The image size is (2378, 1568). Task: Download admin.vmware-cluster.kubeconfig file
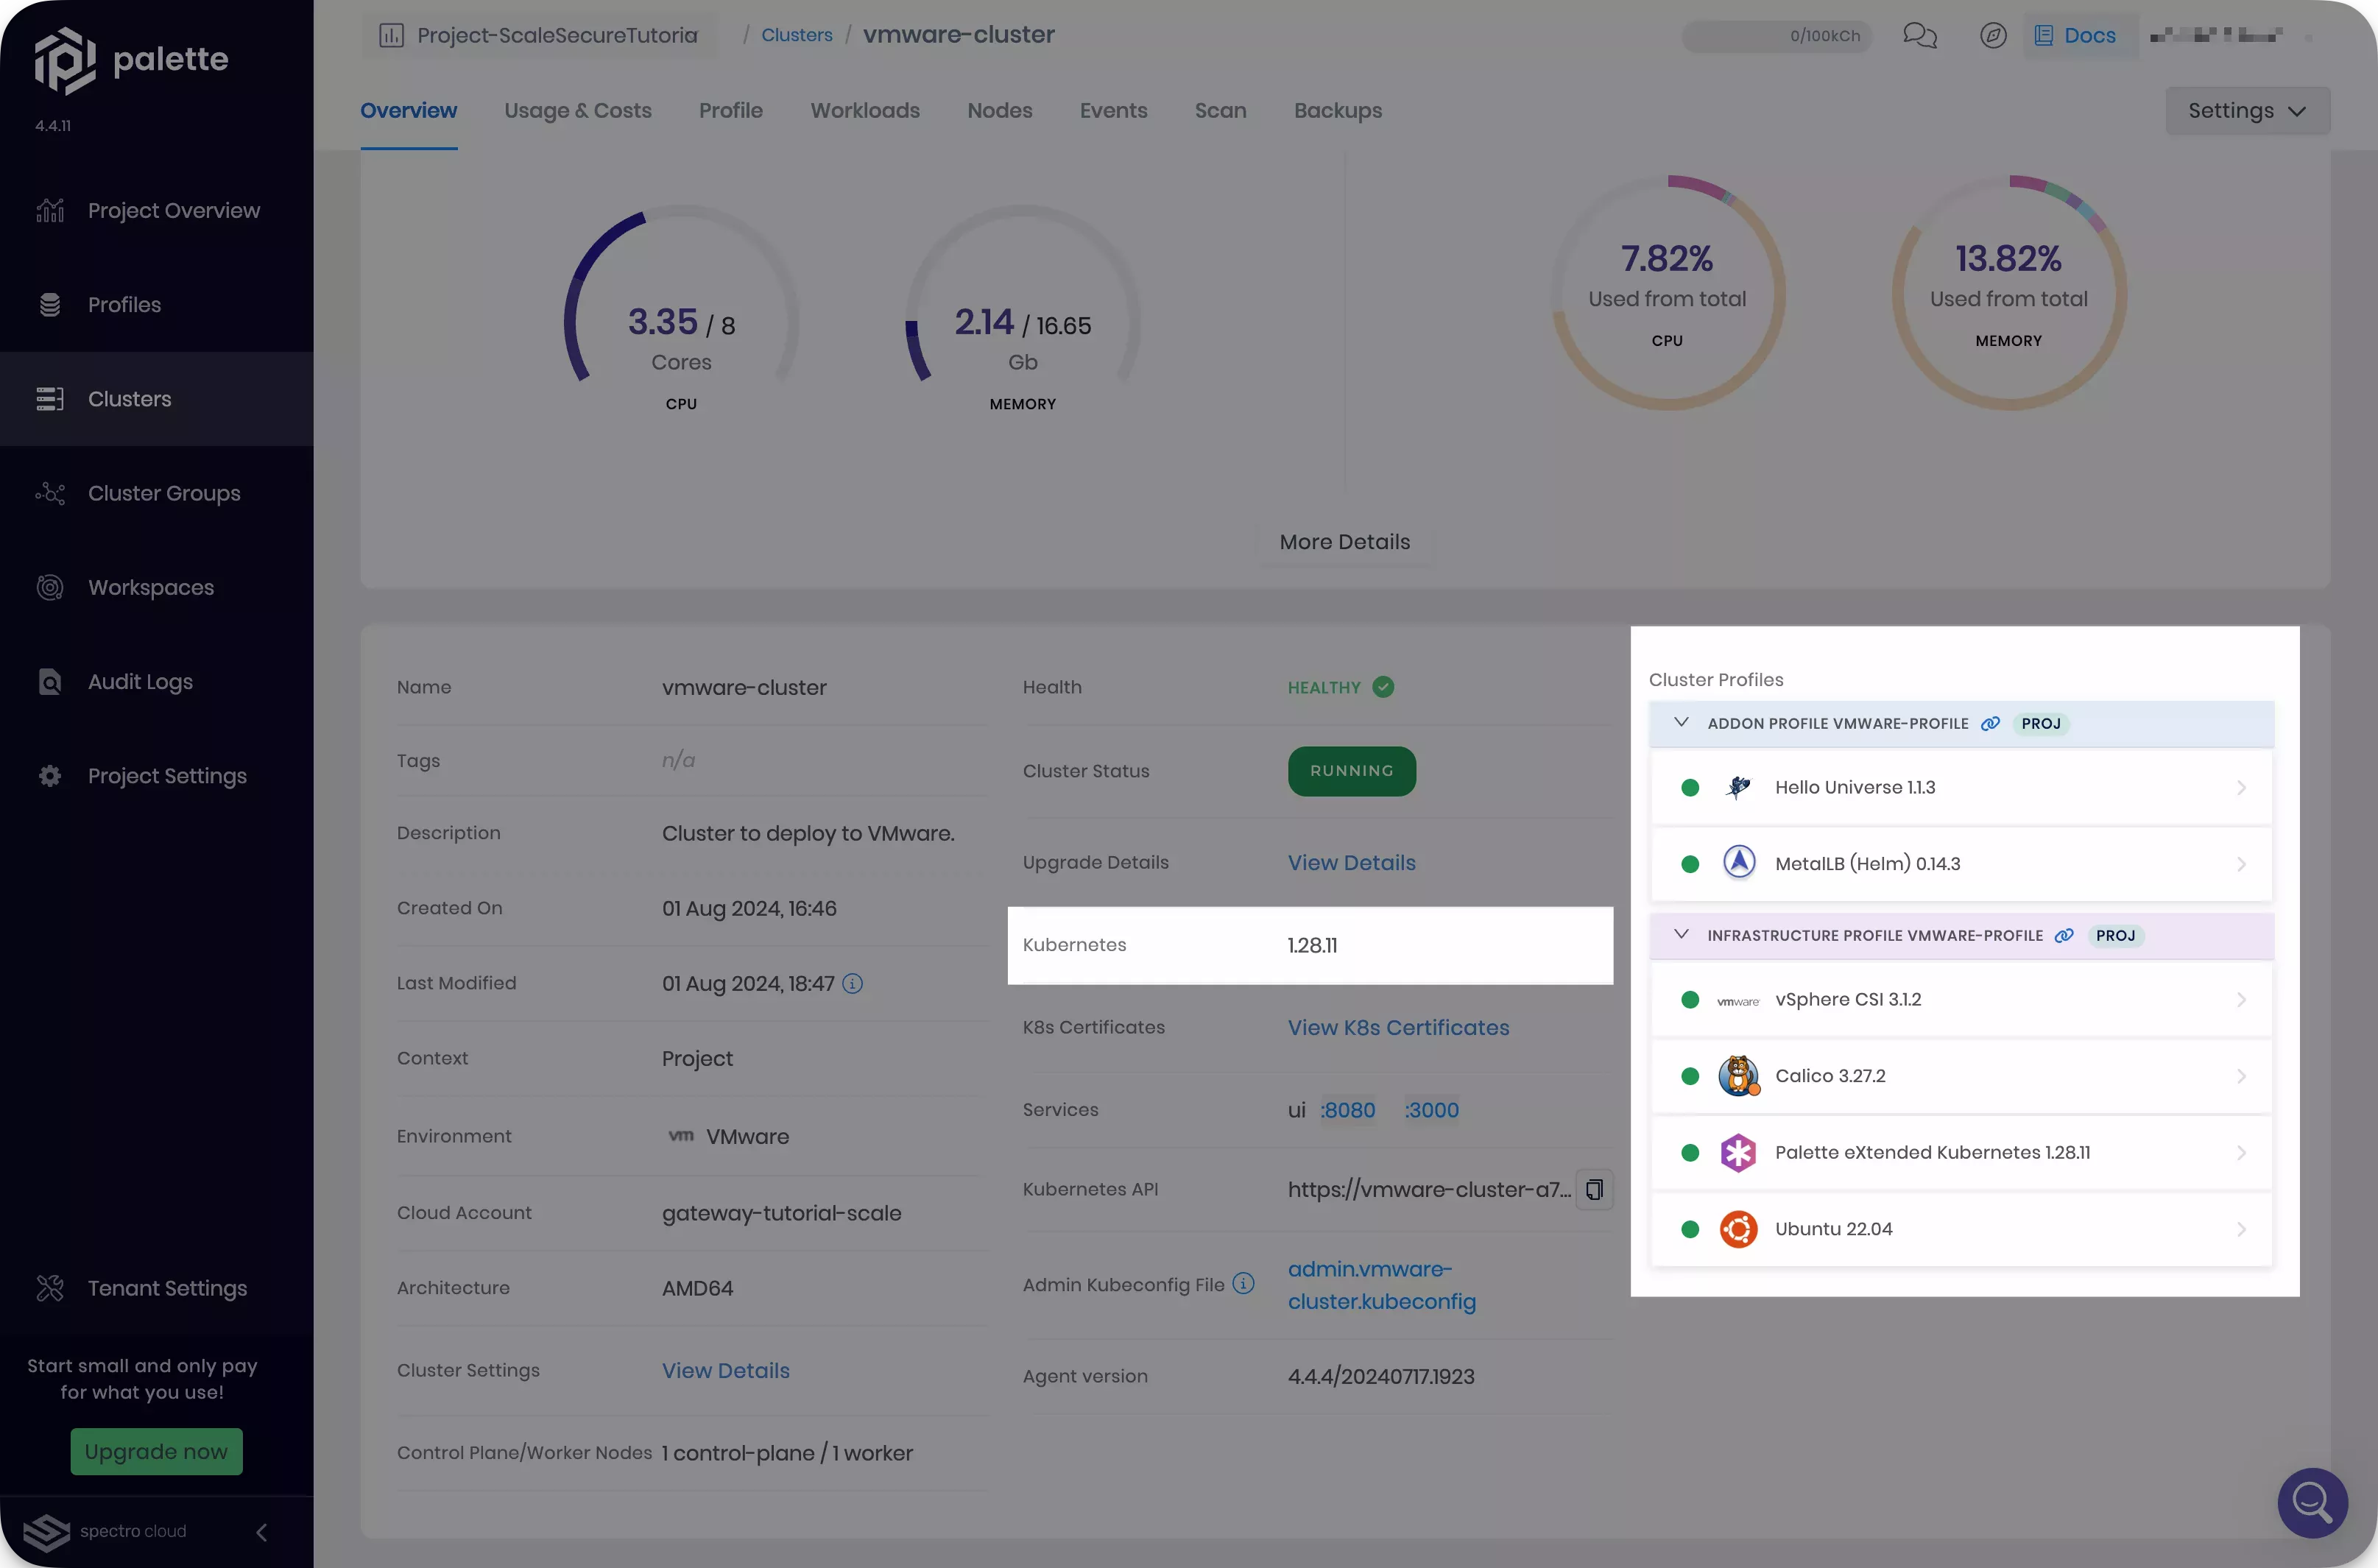pos(1382,1285)
